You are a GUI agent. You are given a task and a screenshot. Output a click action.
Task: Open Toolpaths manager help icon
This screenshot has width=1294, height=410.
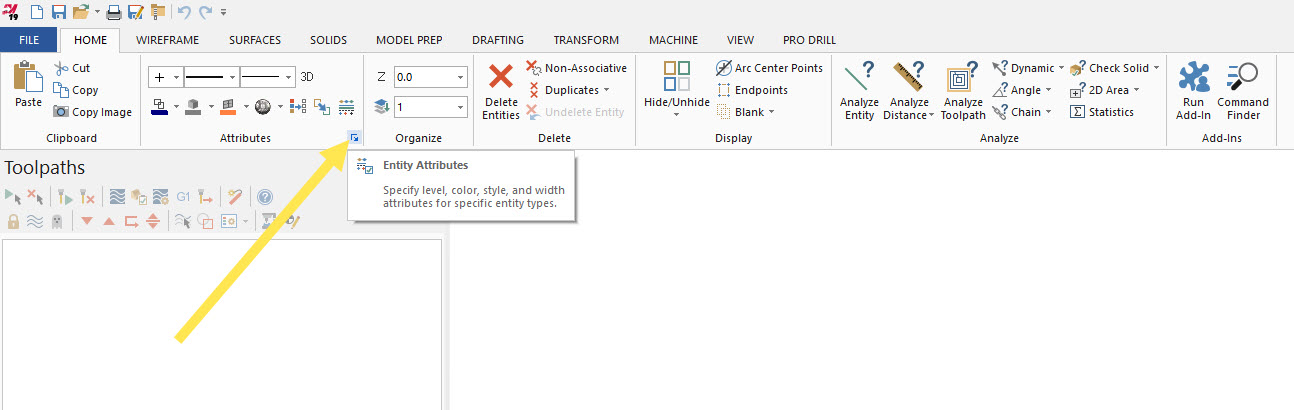pyautogui.click(x=265, y=197)
